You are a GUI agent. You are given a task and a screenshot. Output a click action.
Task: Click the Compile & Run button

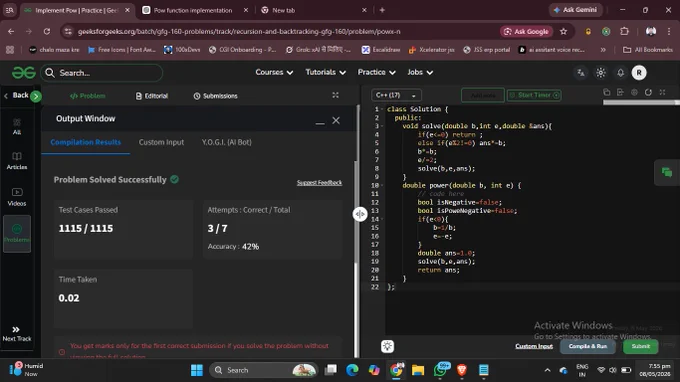tap(588, 346)
